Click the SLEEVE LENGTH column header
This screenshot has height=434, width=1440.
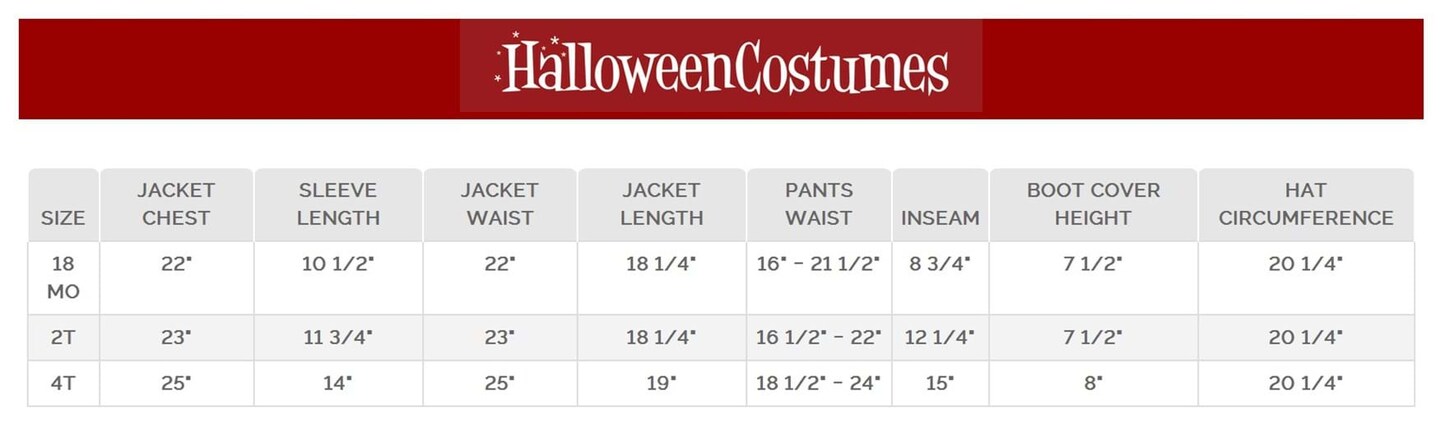[338, 204]
